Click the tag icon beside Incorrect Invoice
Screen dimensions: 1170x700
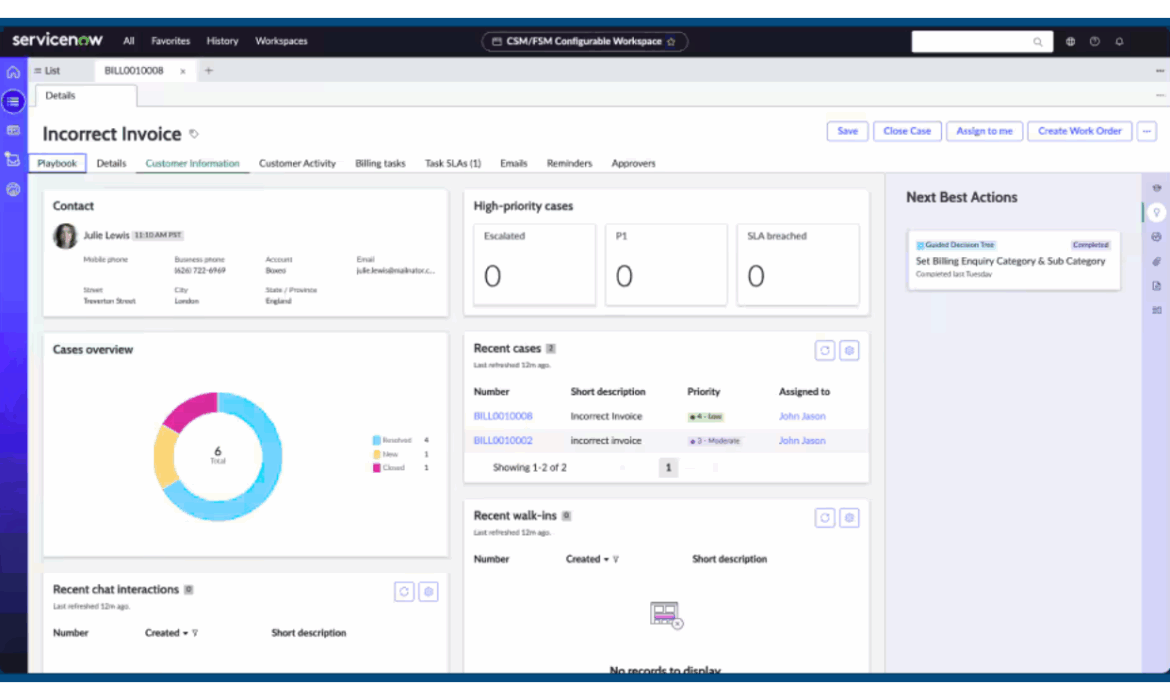click(x=194, y=134)
